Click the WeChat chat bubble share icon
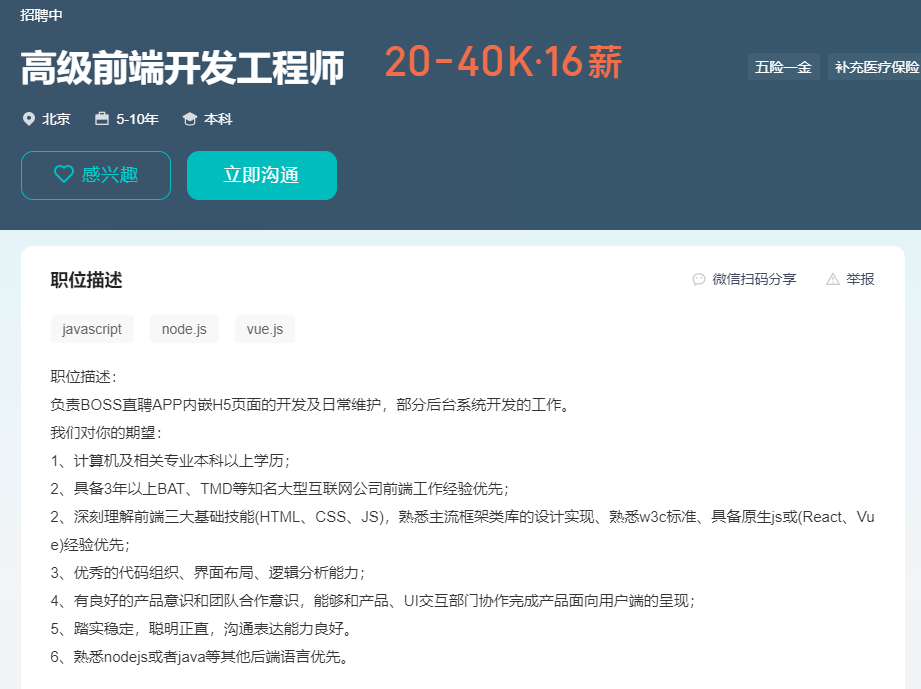 click(x=699, y=279)
